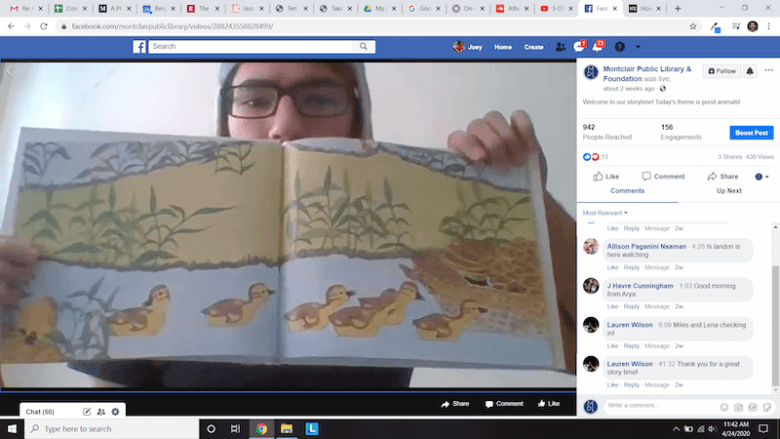Image resolution: width=780 pixels, height=439 pixels.
Task: Click the Boost Post button
Action: (751, 133)
